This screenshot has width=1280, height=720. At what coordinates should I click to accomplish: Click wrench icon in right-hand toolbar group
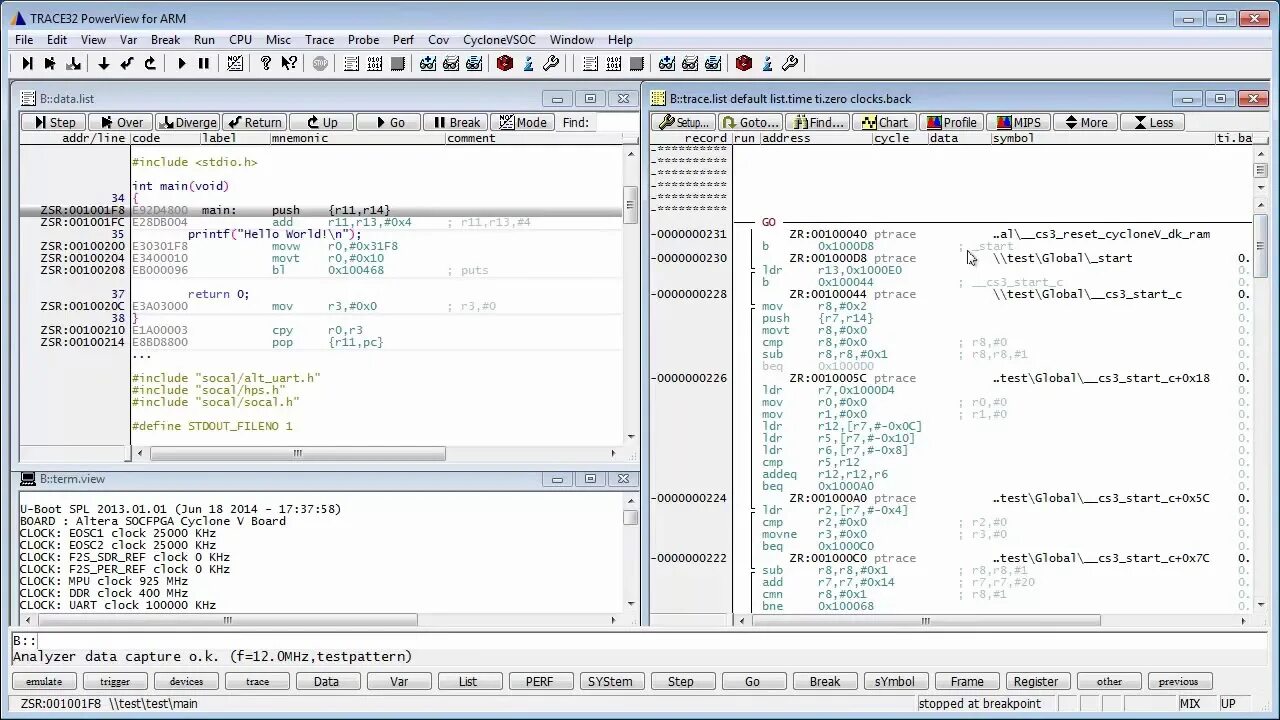click(790, 63)
